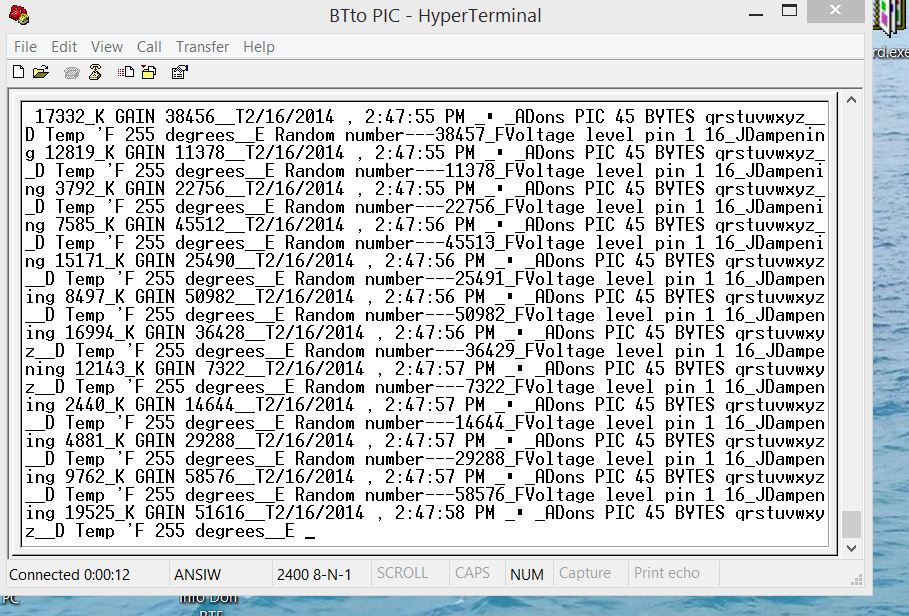909x616 pixels.
Task: Click the Open folder toolbar icon
Action: point(41,72)
